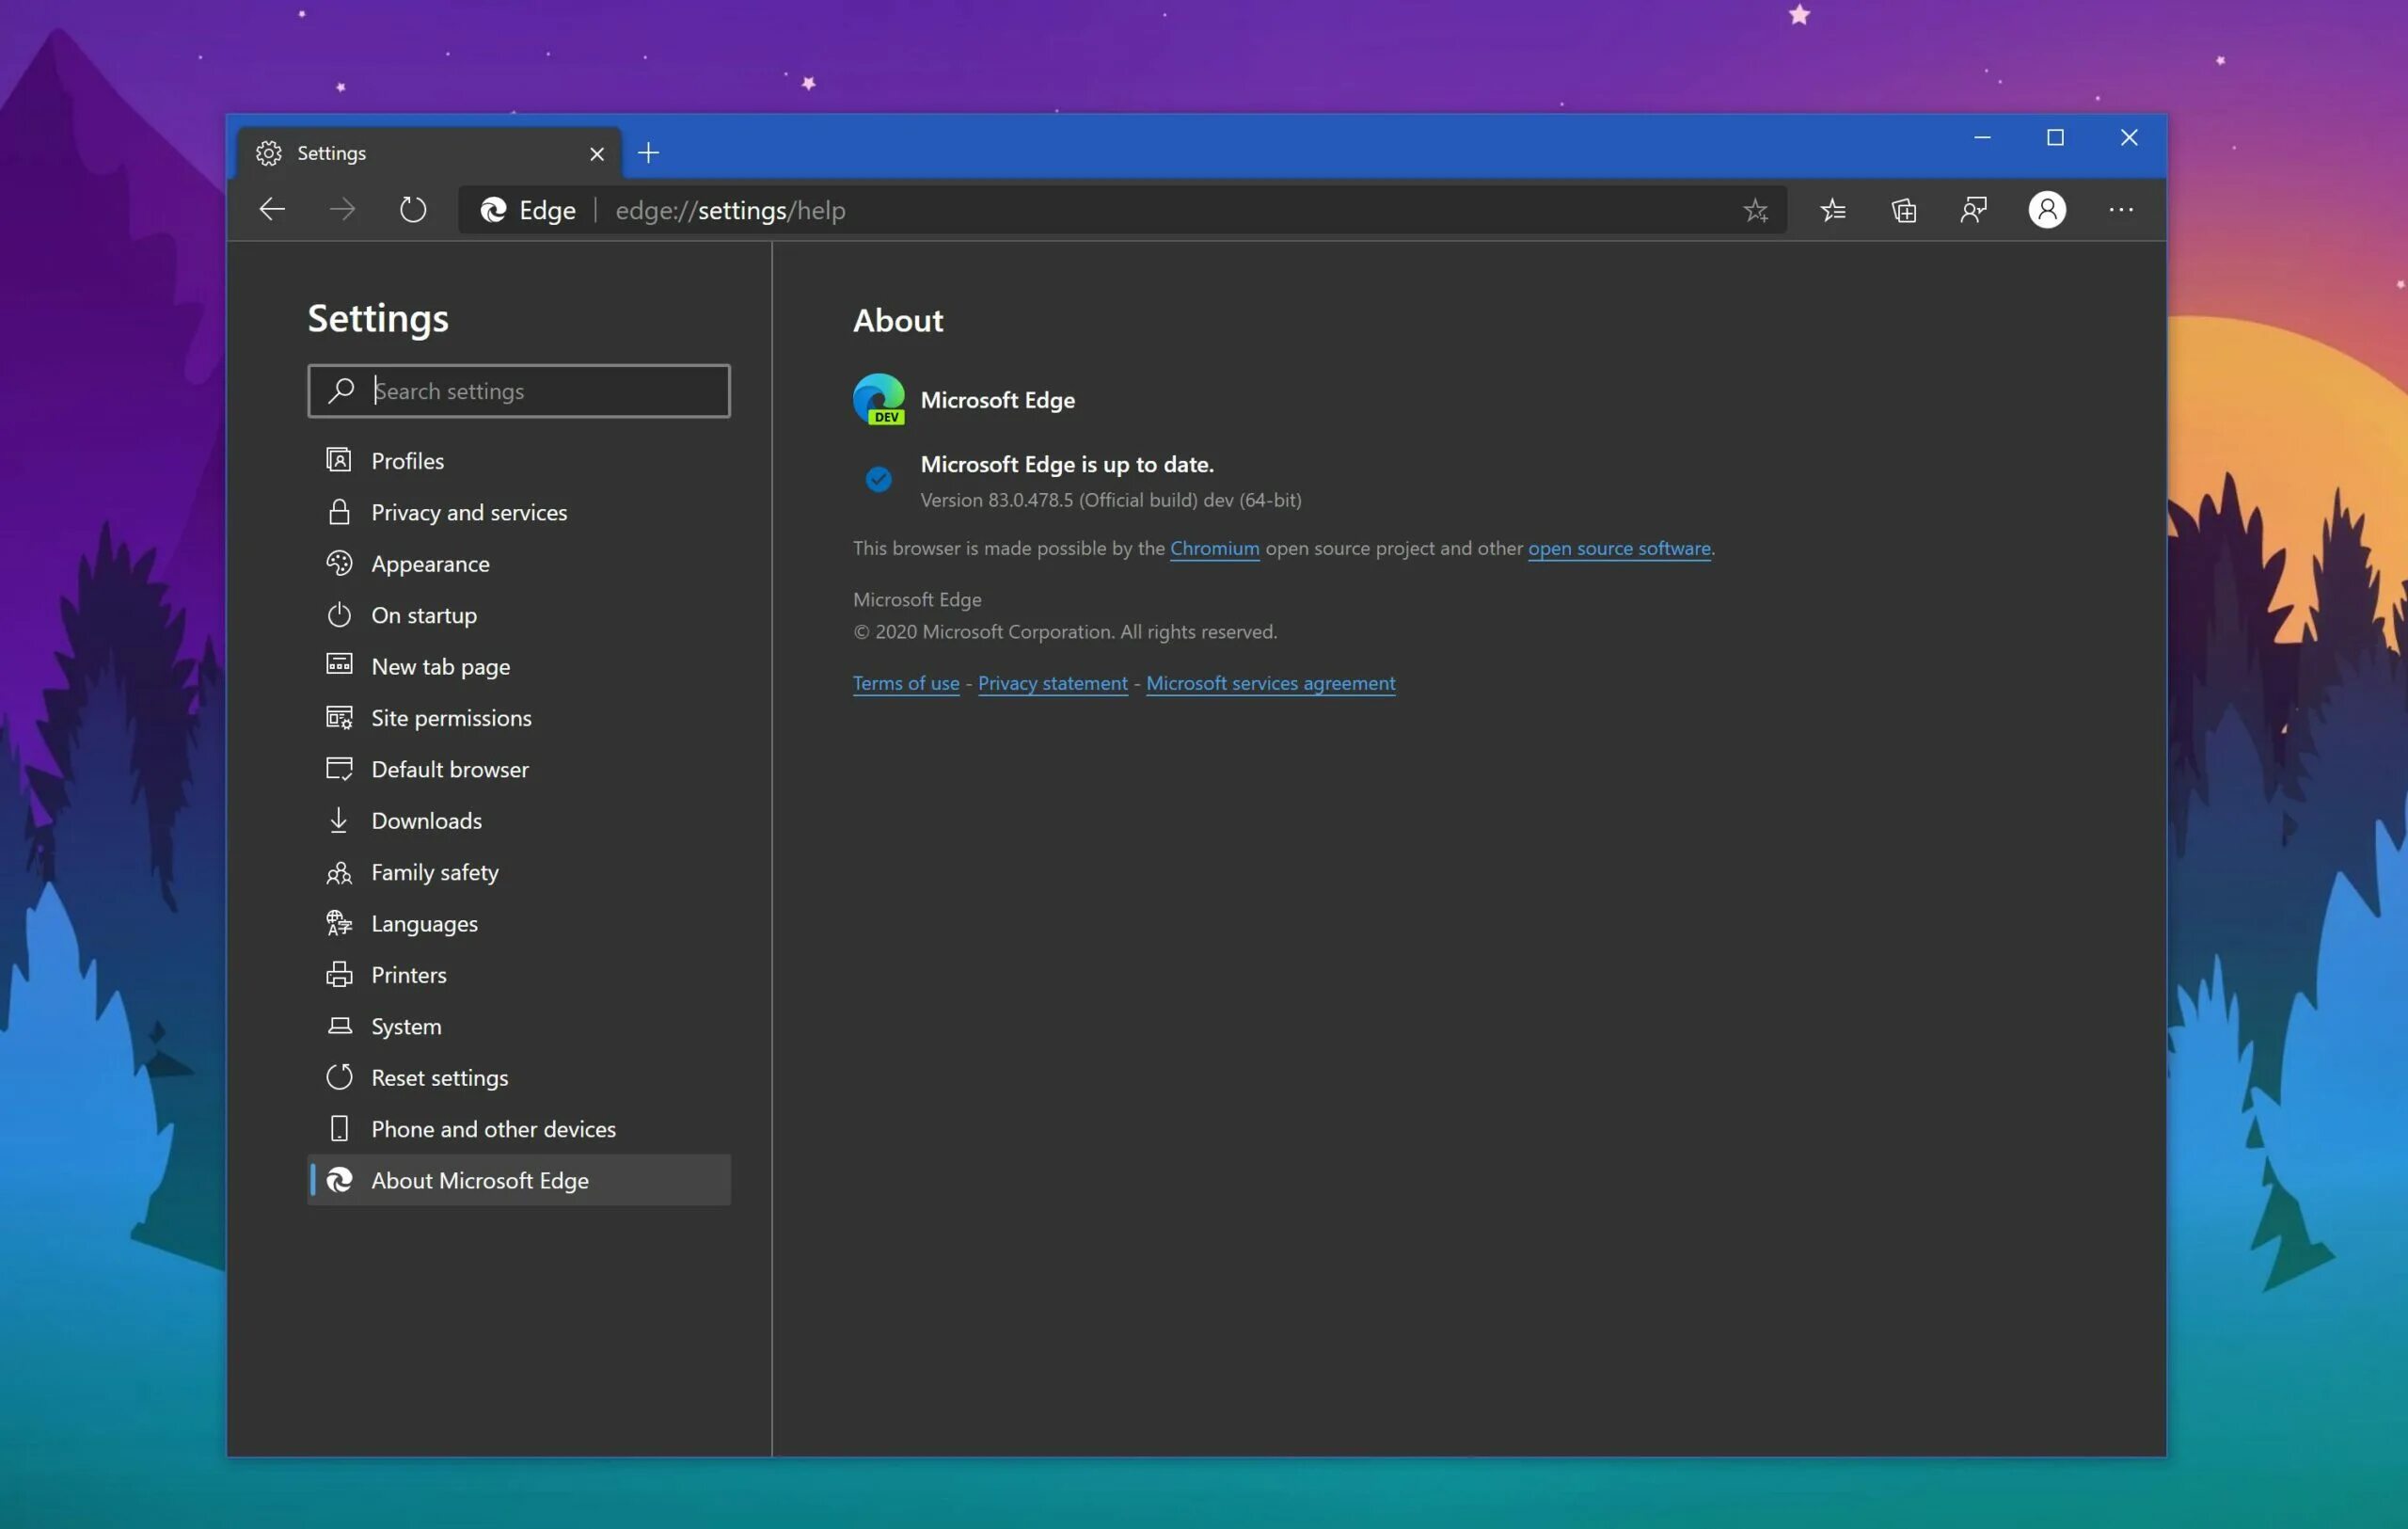Click the Send feedback toolbar icon
This screenshot has height=1529, width=2408.
1974,210
